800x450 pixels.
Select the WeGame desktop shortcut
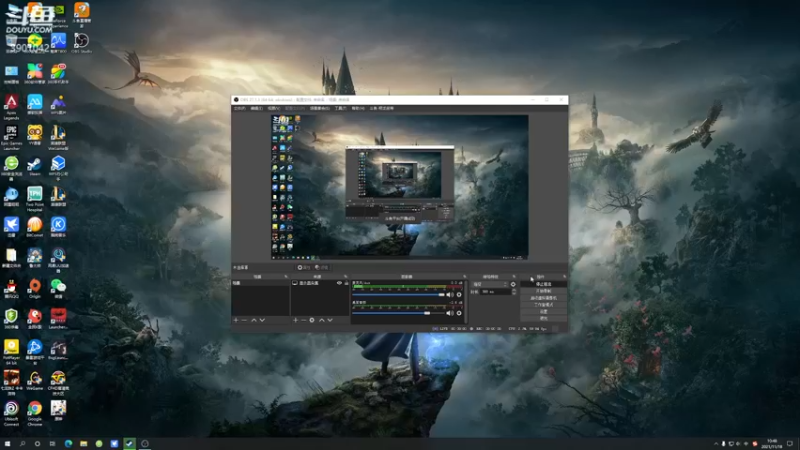(35, 381)
